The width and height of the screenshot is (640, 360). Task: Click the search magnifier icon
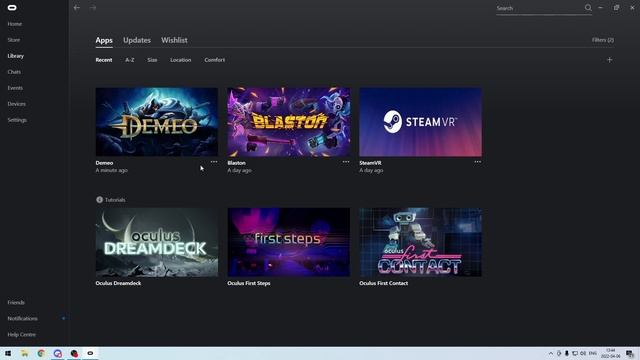click(588, 8)
